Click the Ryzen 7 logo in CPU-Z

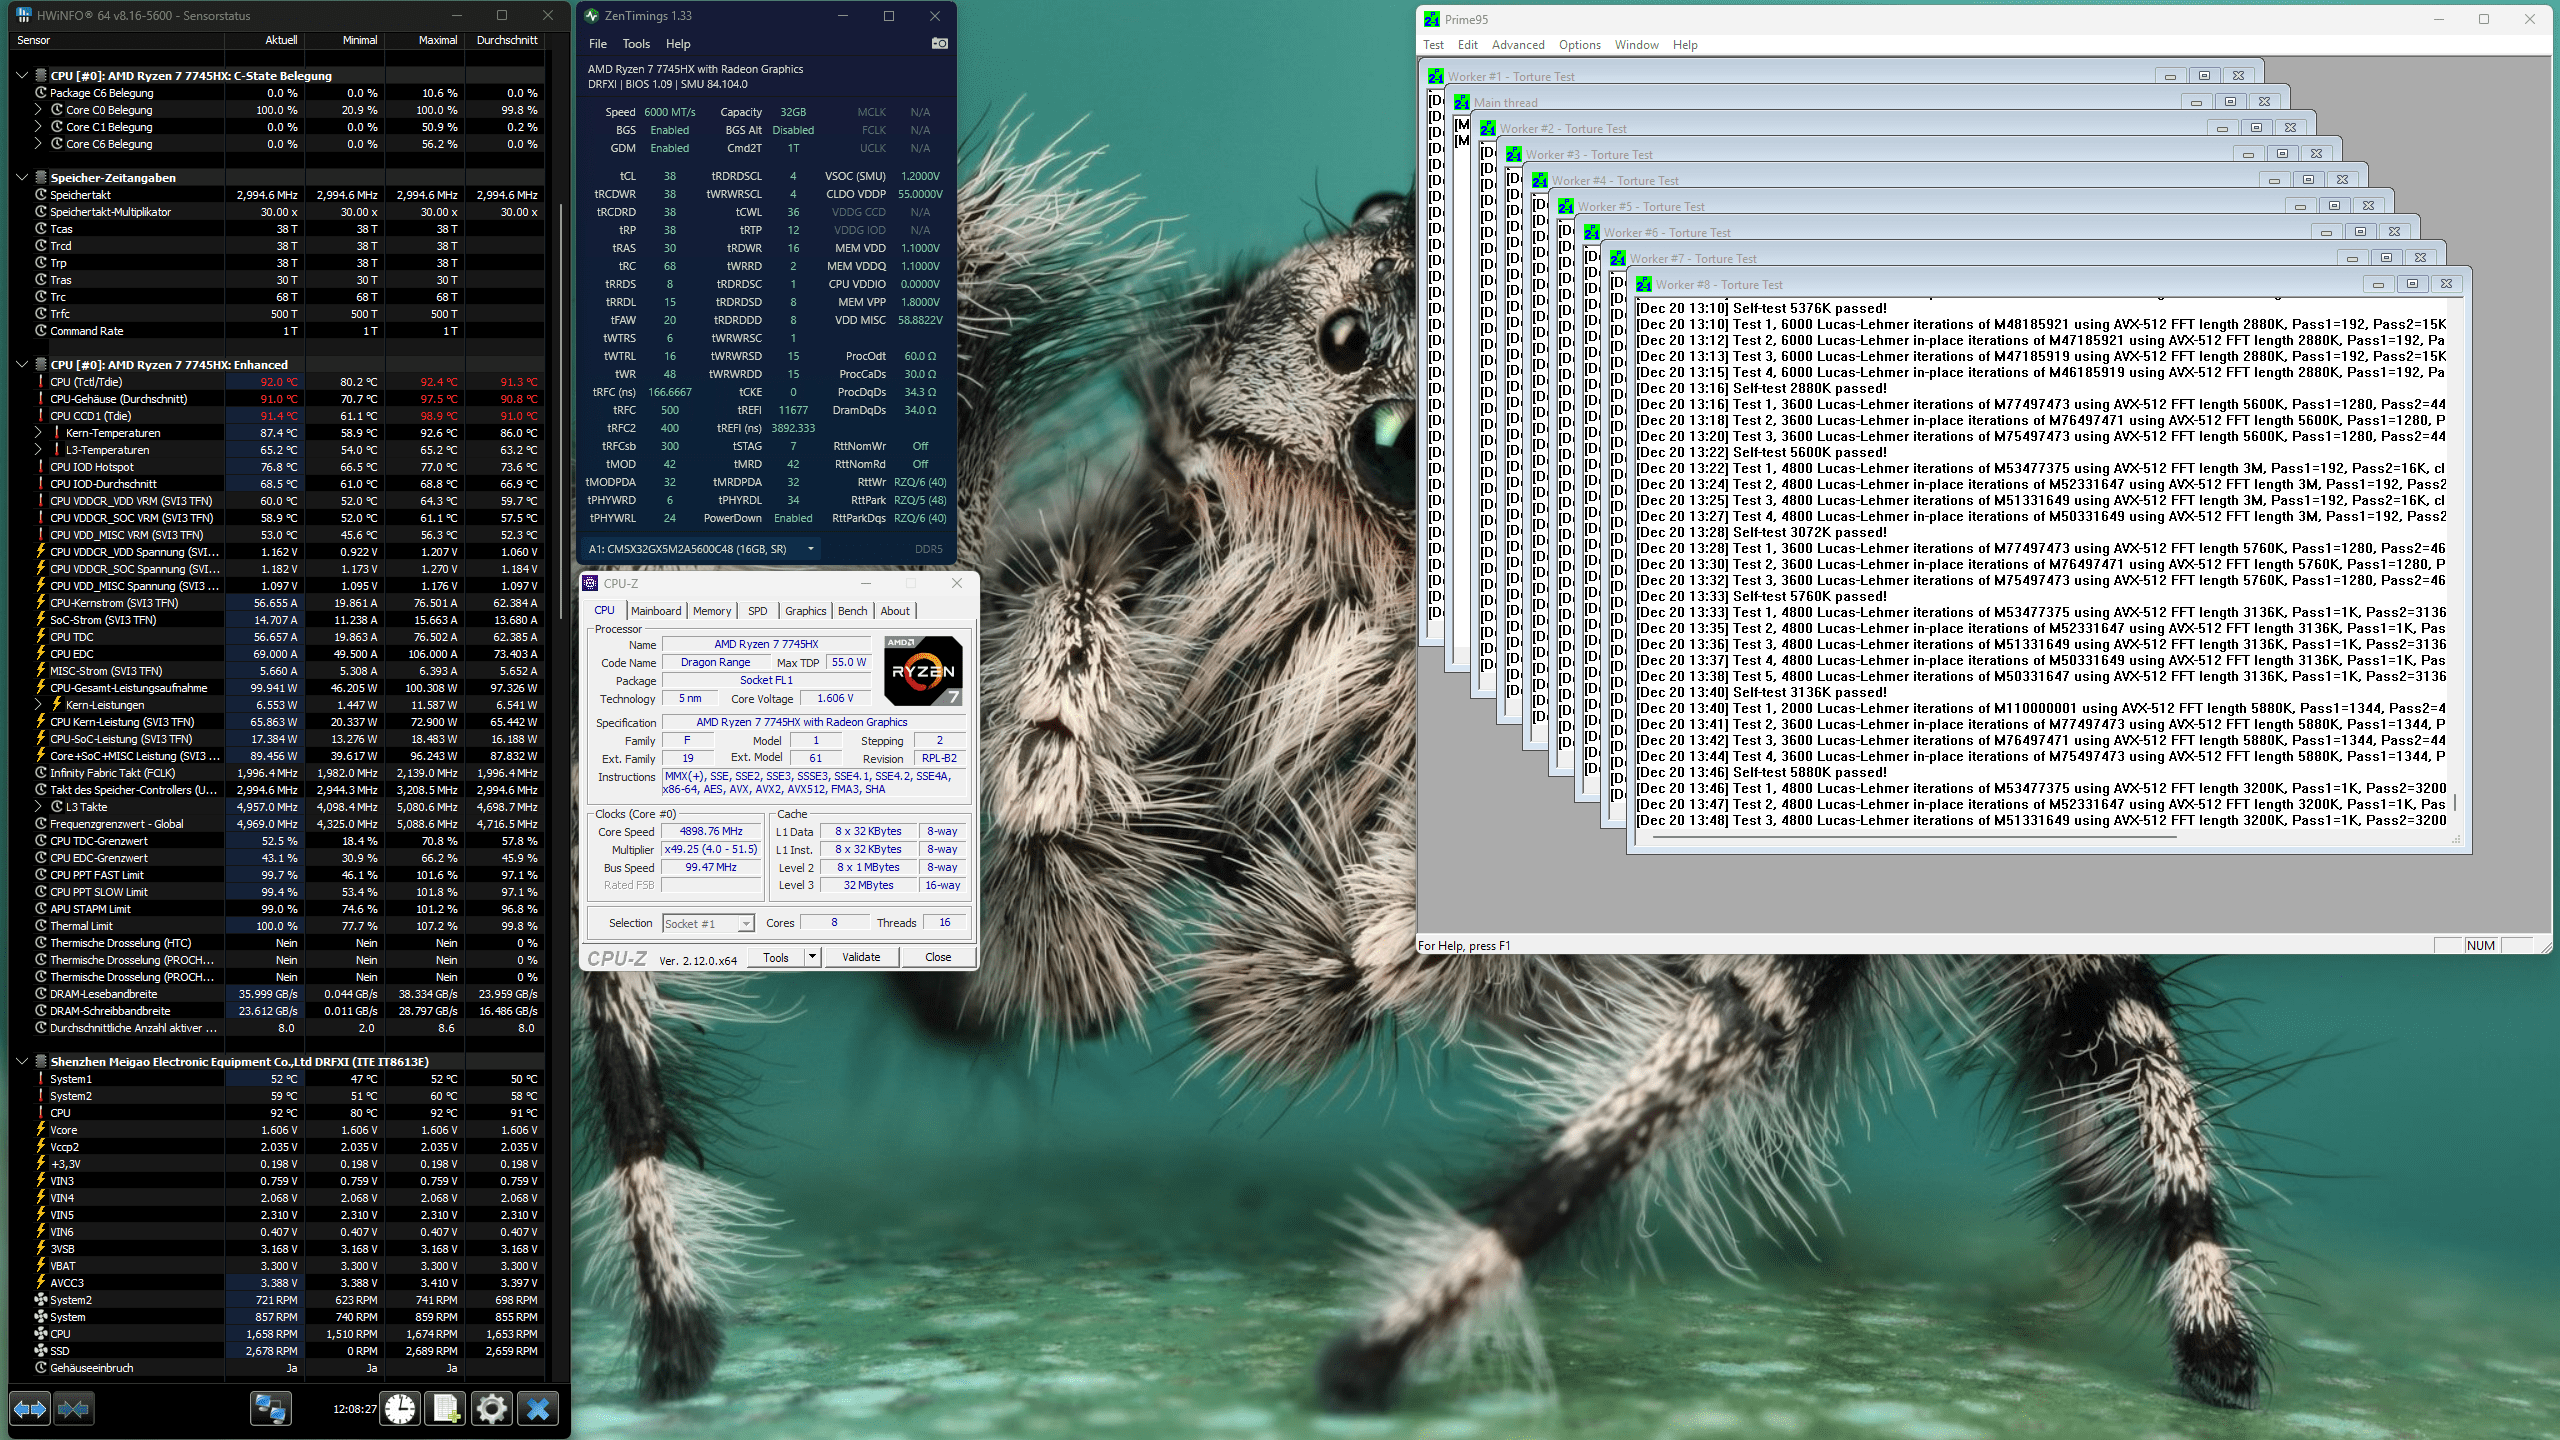[923, 671]
